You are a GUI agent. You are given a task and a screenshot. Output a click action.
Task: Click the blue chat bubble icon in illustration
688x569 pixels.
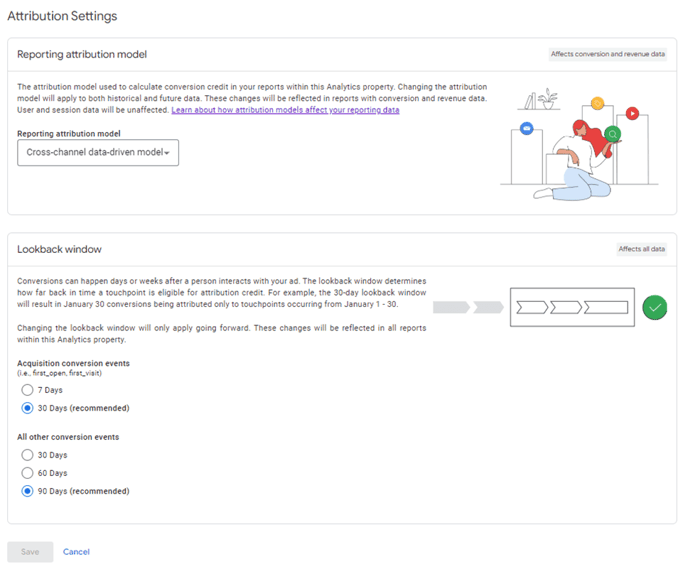tap(527, 129)
